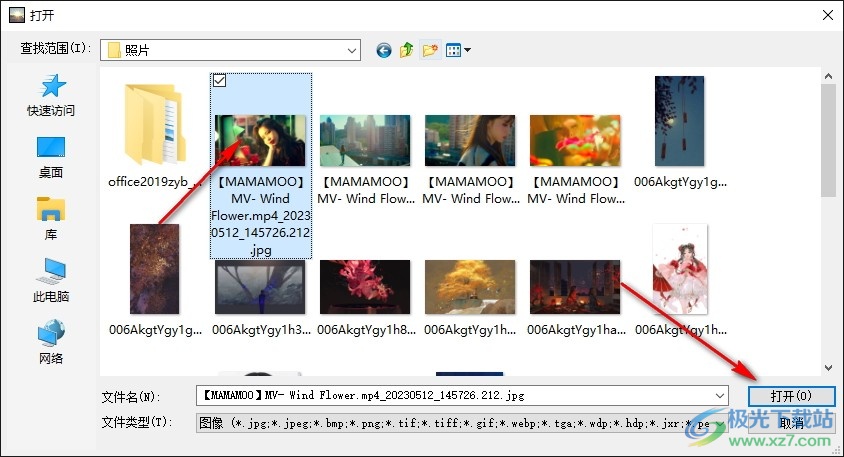The height and width of the screenshot is (457, 844).
Task: Open Quick Access (快速访问) in sidebar
Action: (x=51, y=96)
